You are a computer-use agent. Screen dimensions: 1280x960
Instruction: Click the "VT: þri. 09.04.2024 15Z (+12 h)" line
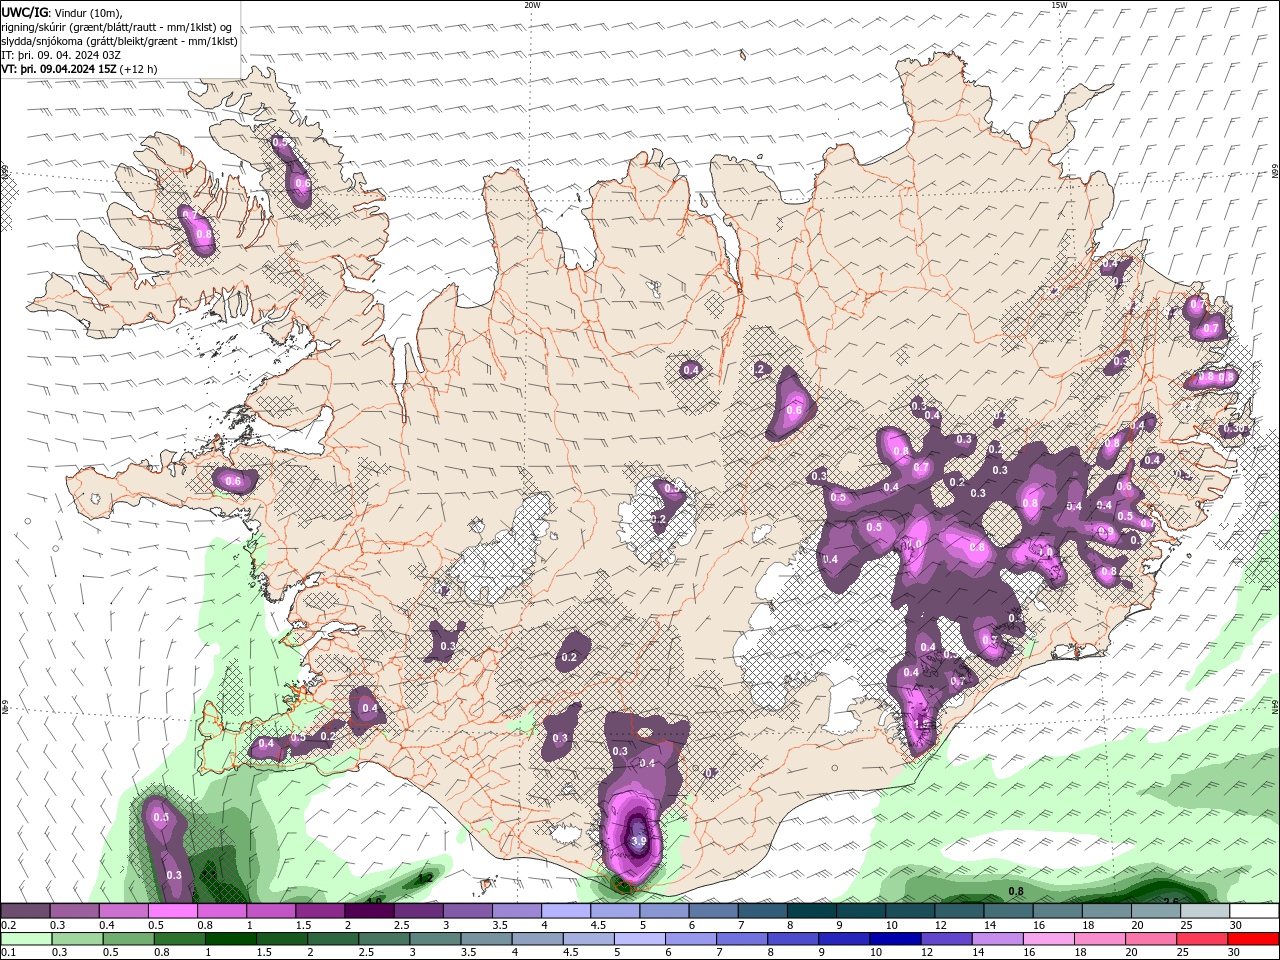[x=79, y=69]
